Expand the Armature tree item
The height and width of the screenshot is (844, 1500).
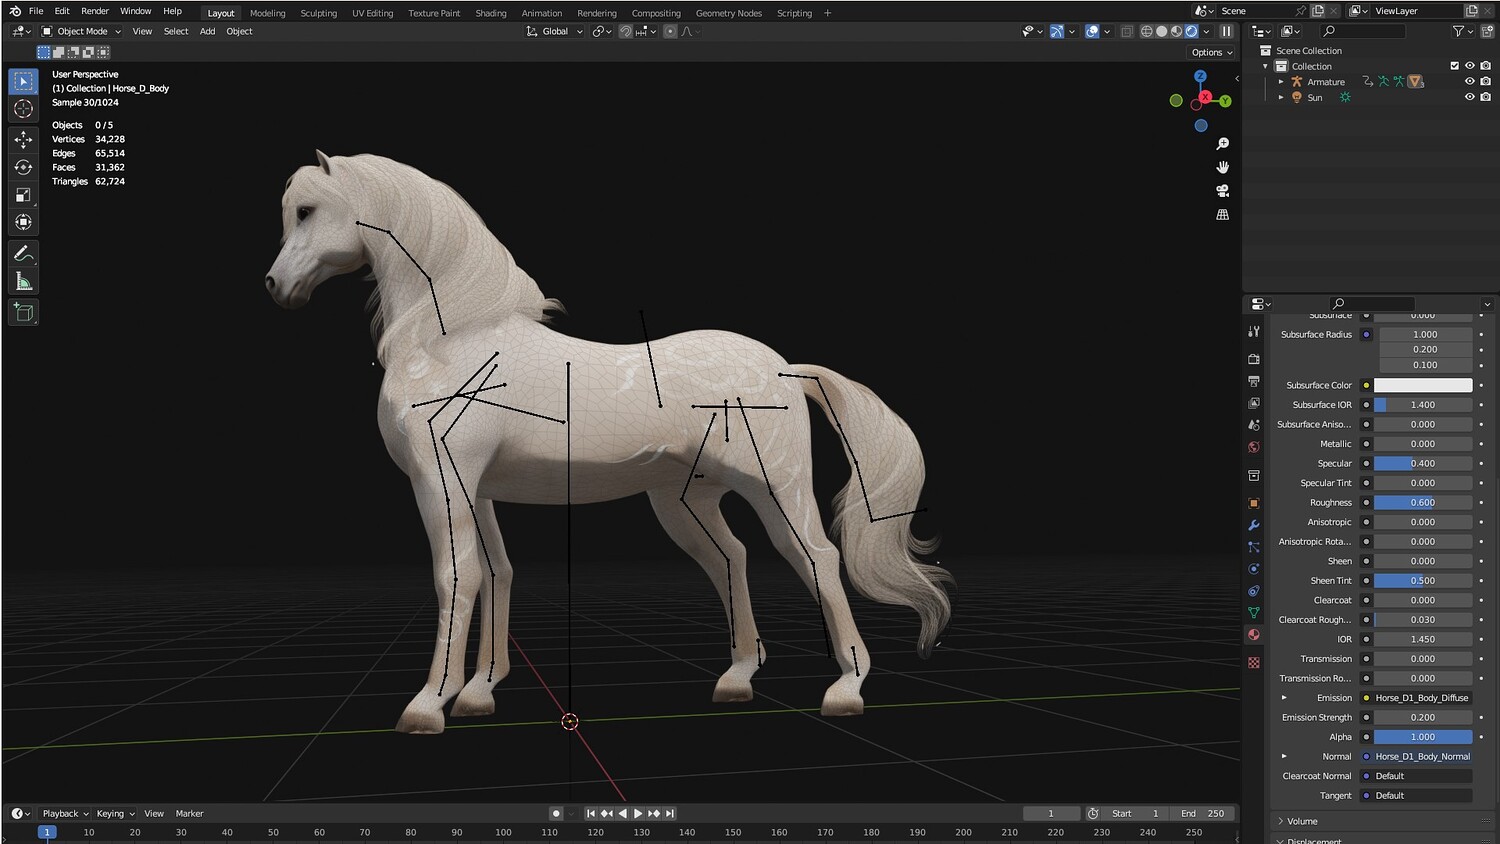click(x=1281, y=82)
